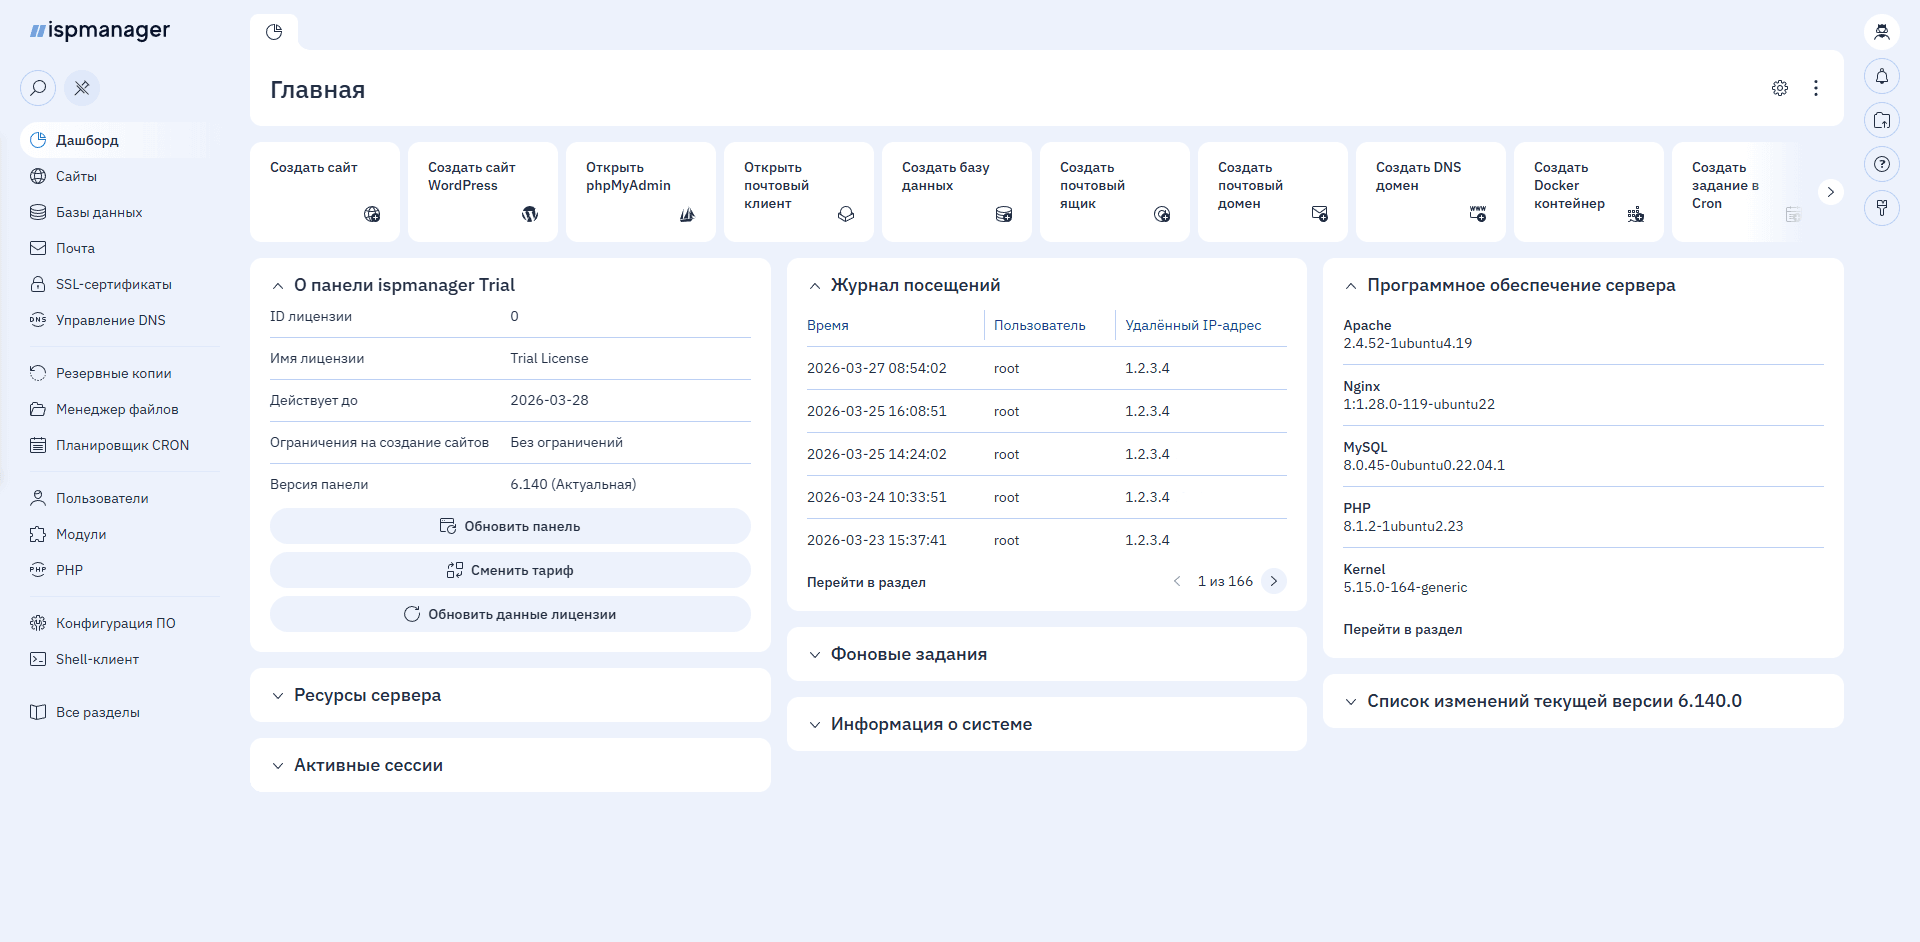
Task: Expand Информация о системе section
Action: tap(815, 725)
